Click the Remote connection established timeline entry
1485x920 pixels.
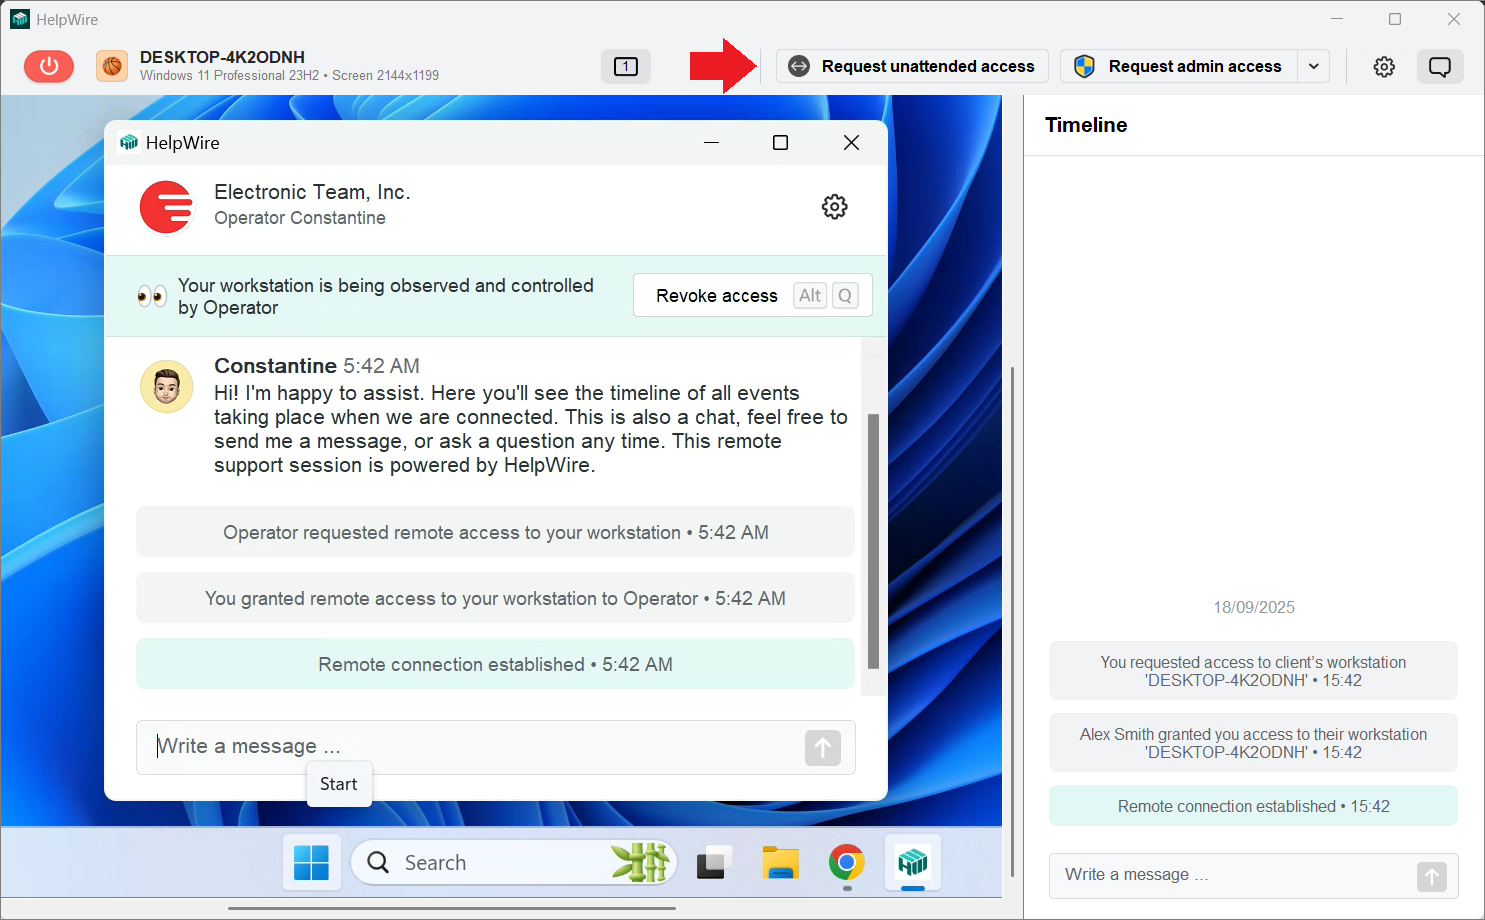[x=1253, y=805]
